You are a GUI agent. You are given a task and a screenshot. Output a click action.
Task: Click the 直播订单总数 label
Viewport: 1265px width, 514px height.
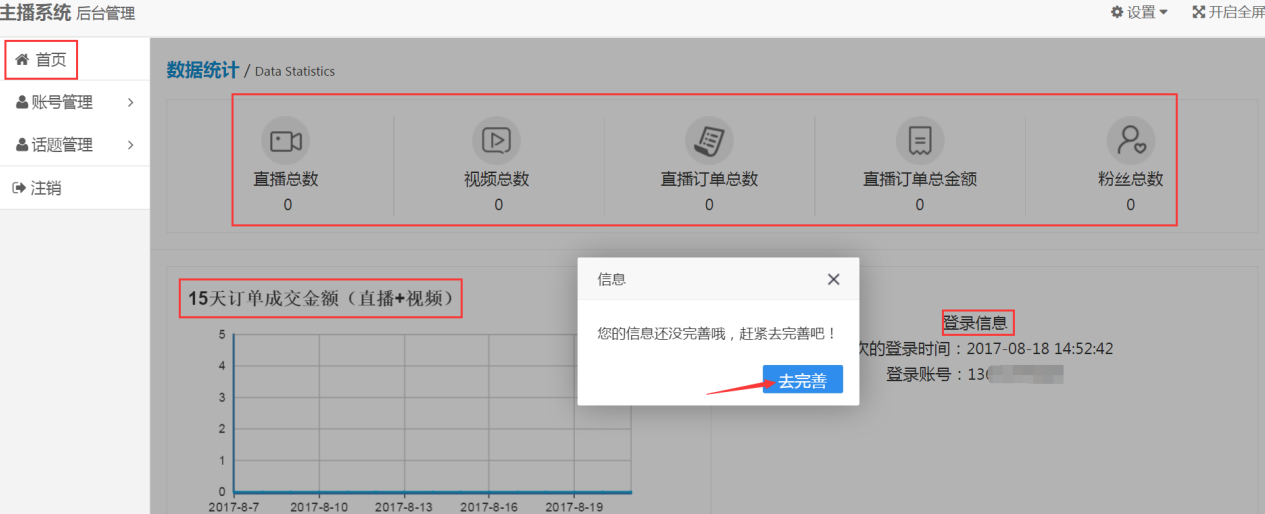pyautogui.click(x=709, y=180)
